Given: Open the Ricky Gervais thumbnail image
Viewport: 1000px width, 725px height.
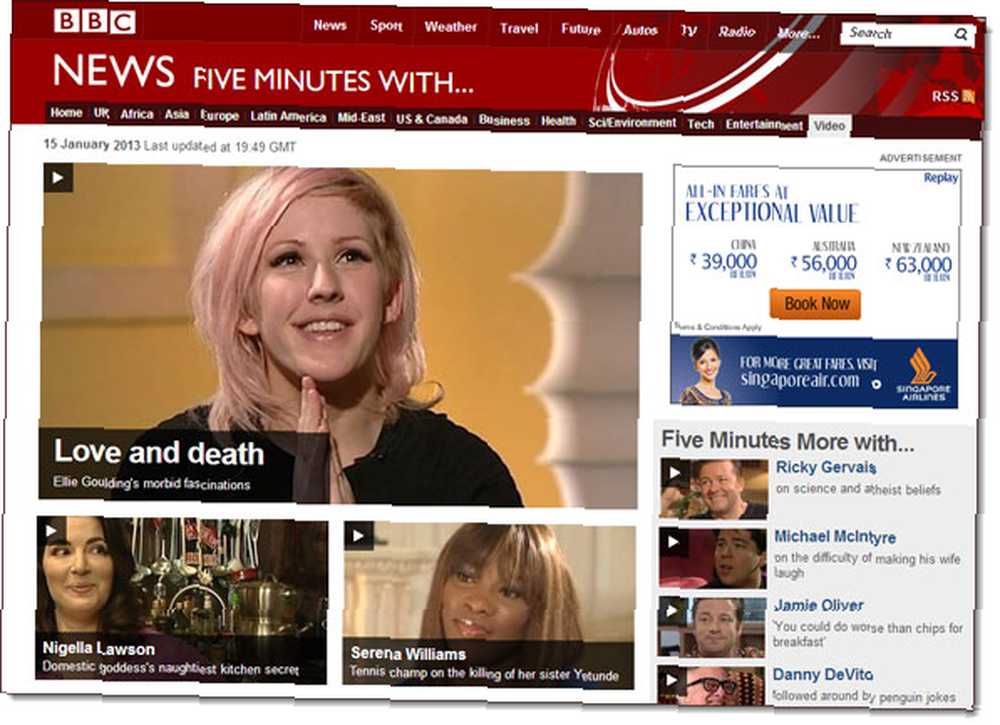Looking at the screenshot, I should 714,488.
